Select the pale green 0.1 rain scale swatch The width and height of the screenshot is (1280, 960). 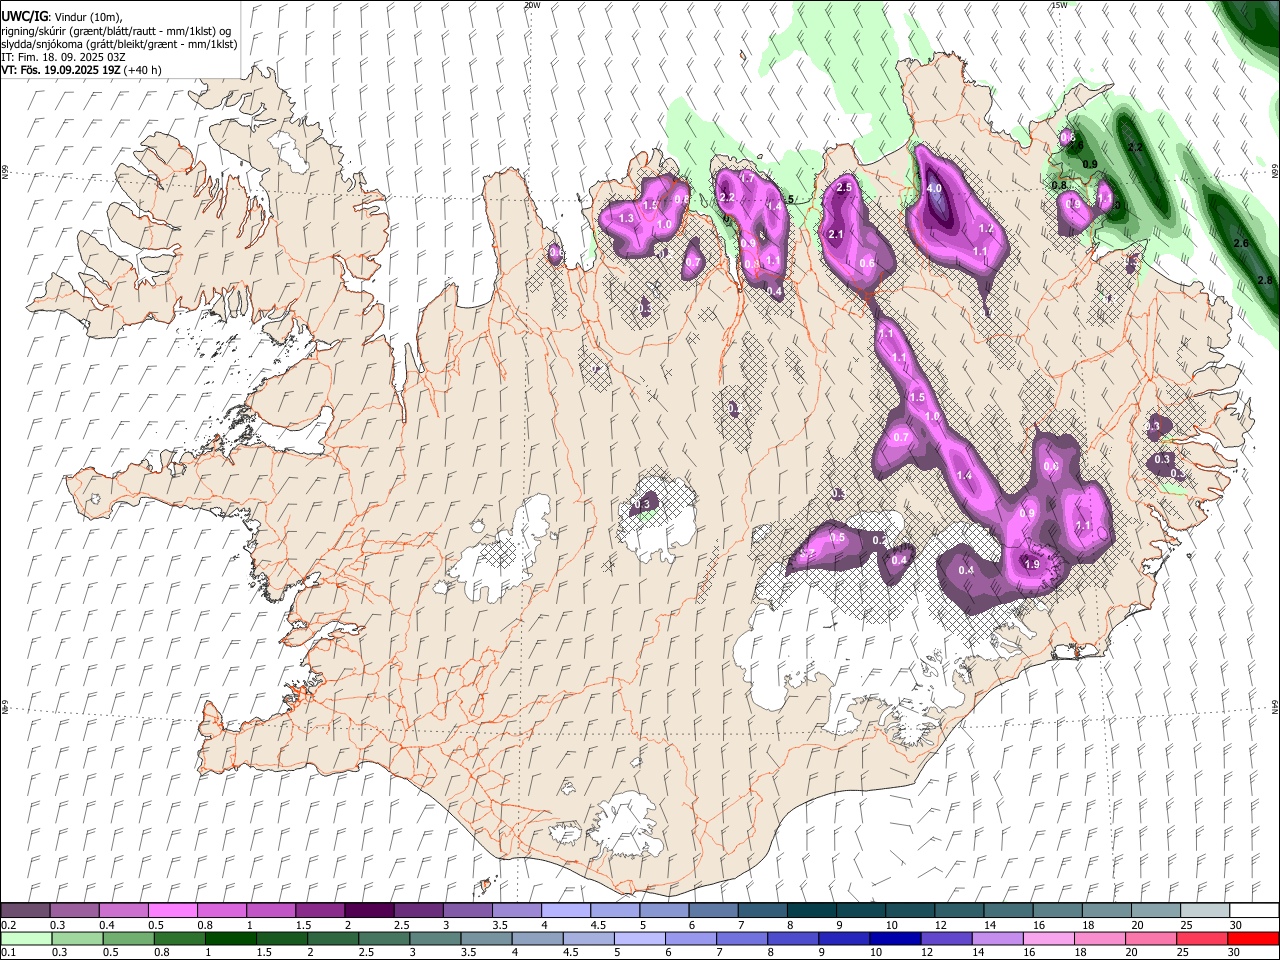(x=26, y=938)
